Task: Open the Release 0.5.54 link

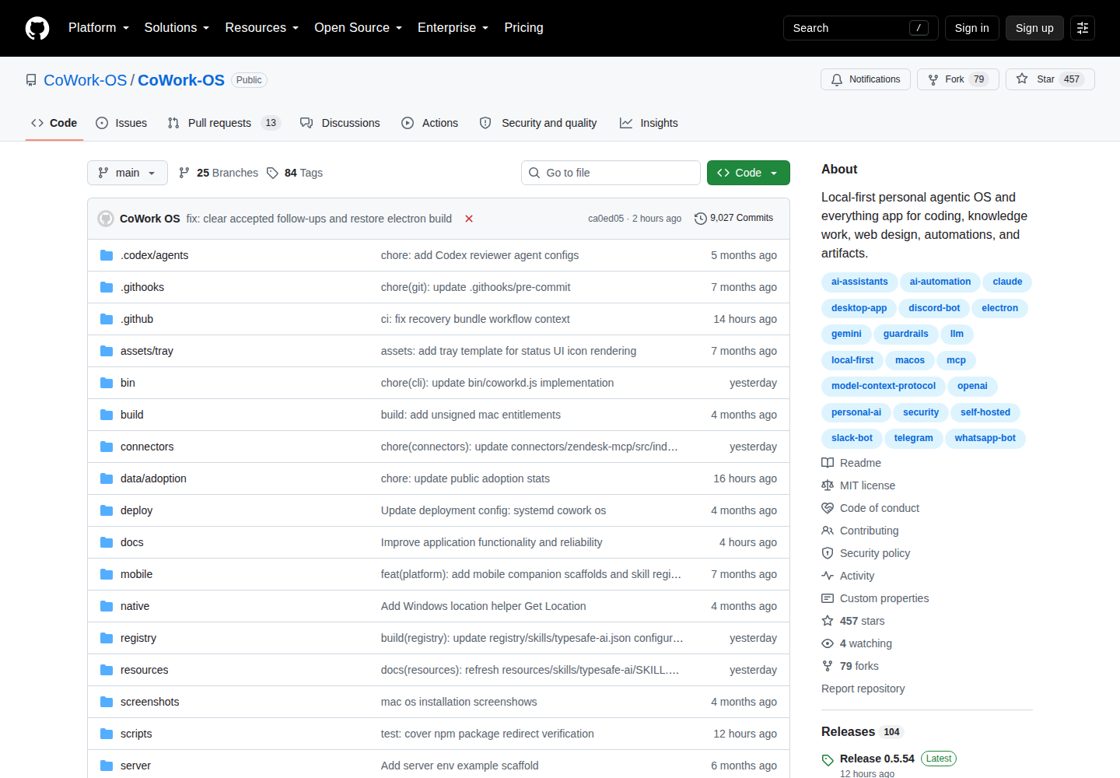Action: pos(876,759)
